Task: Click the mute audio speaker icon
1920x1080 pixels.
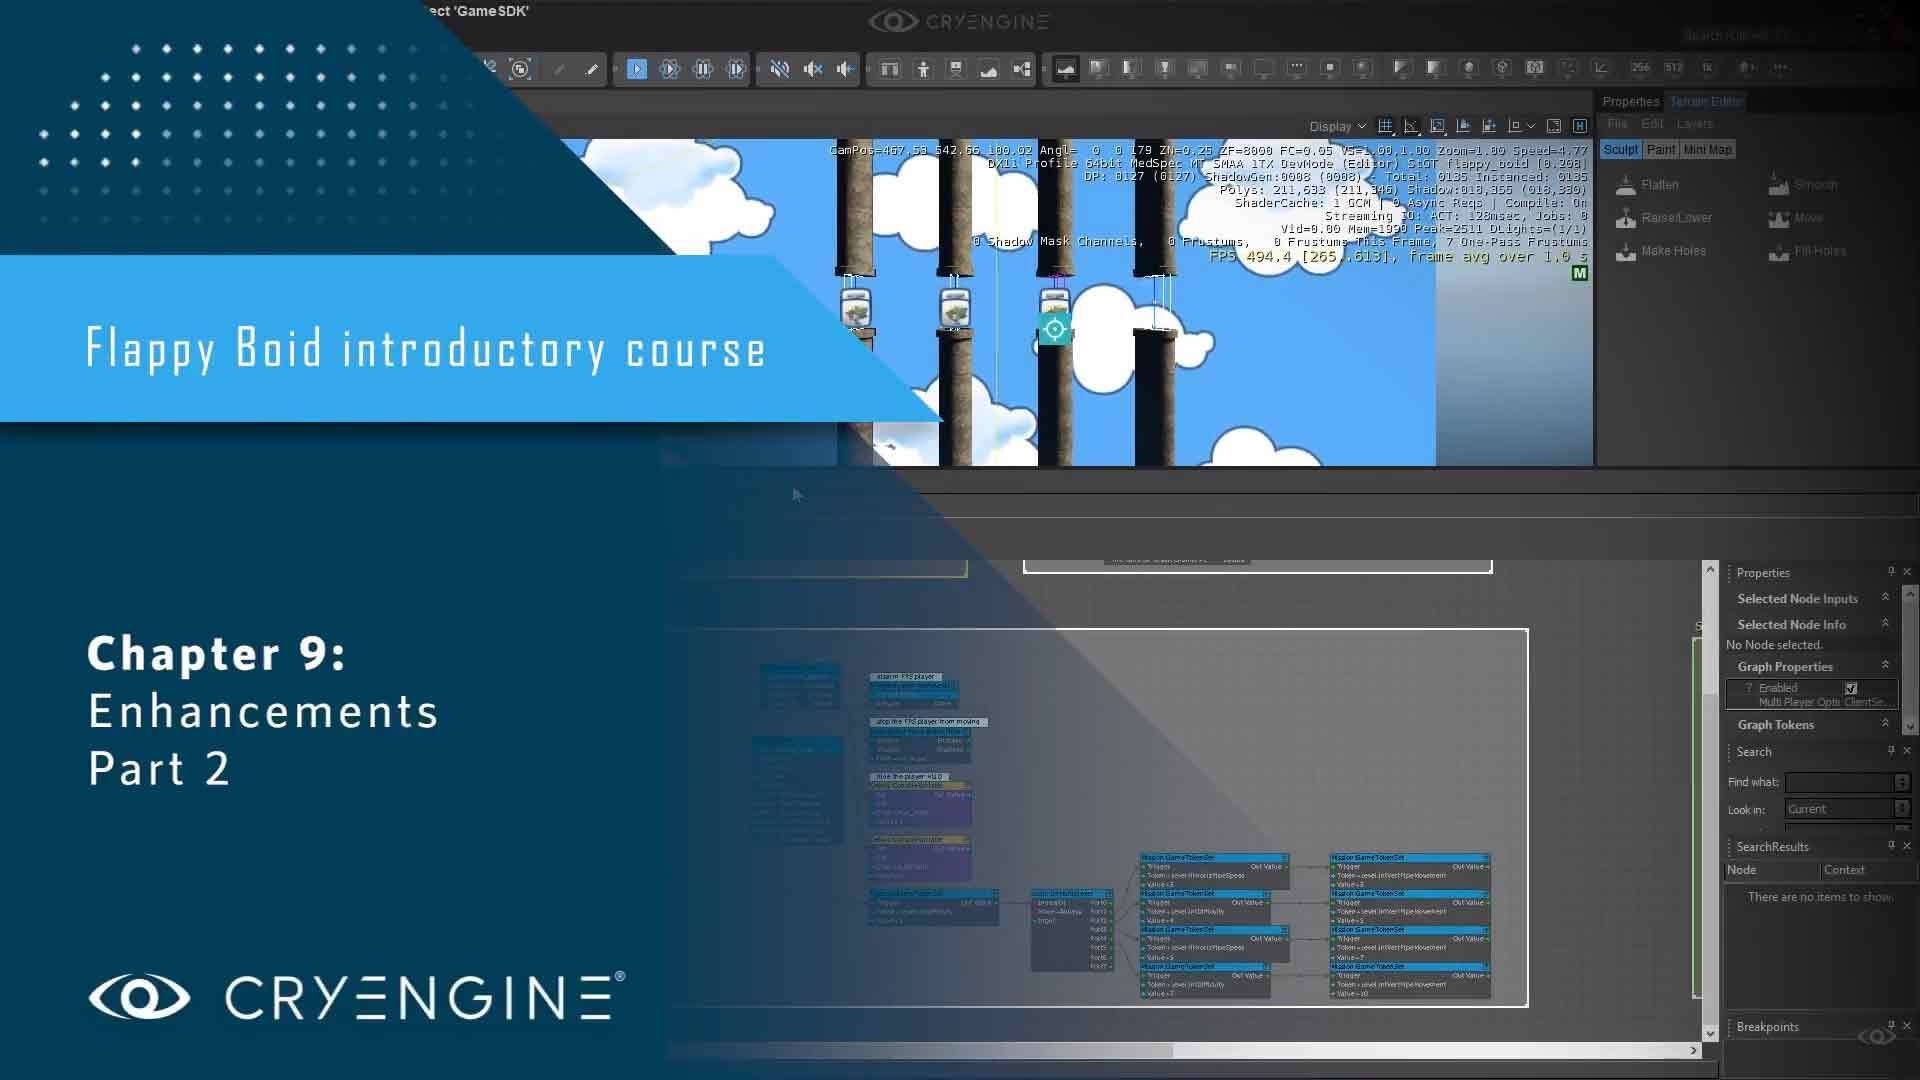Action: point(780,69)
